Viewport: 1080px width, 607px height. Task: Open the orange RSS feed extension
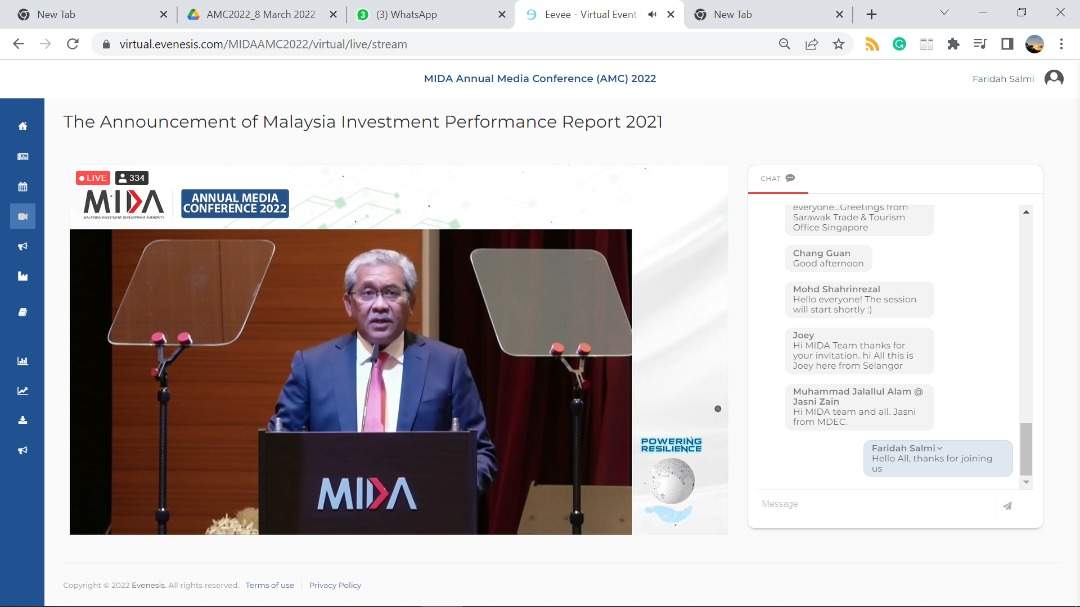pyautogui.click(x=872, y=44)
